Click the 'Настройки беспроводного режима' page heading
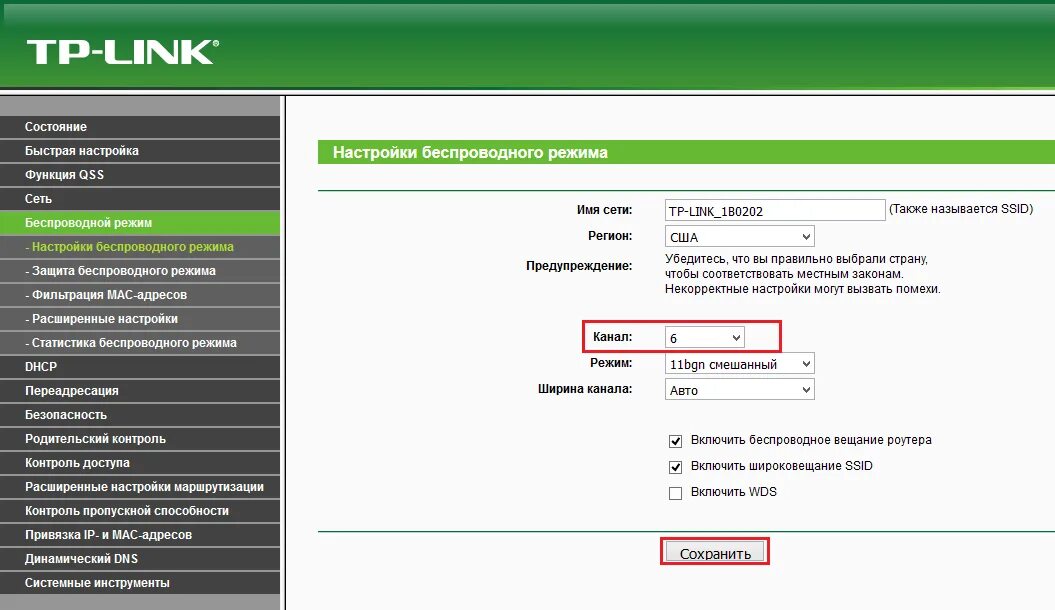Image resolution: width=1055 pixels, height=610 pixels. point(470,153)
